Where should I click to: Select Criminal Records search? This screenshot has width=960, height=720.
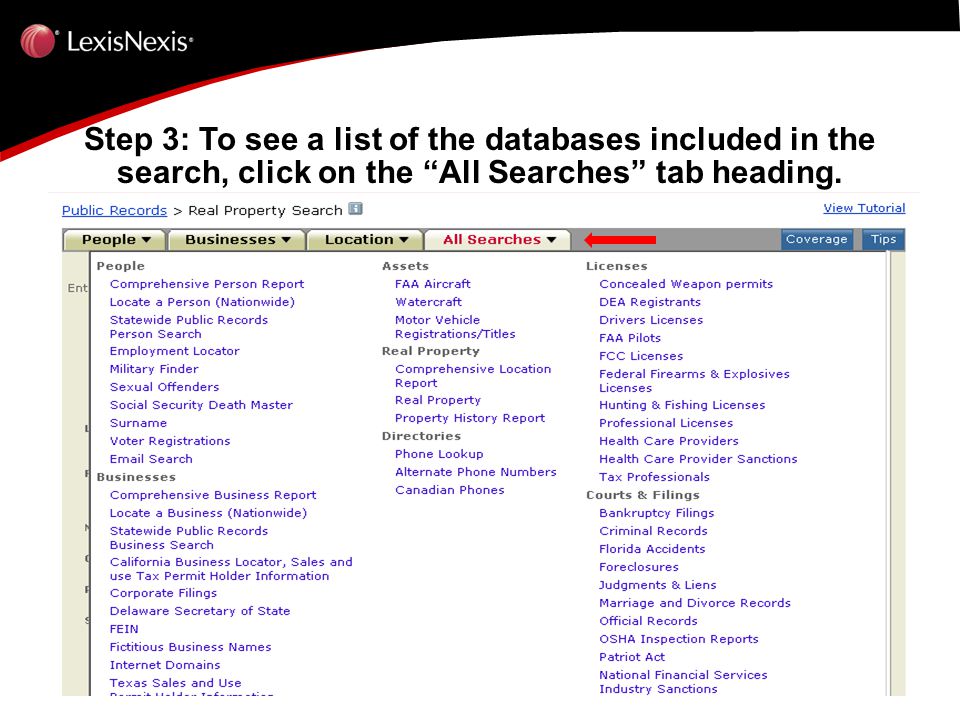pyautogui.click(x=653, y=531)
